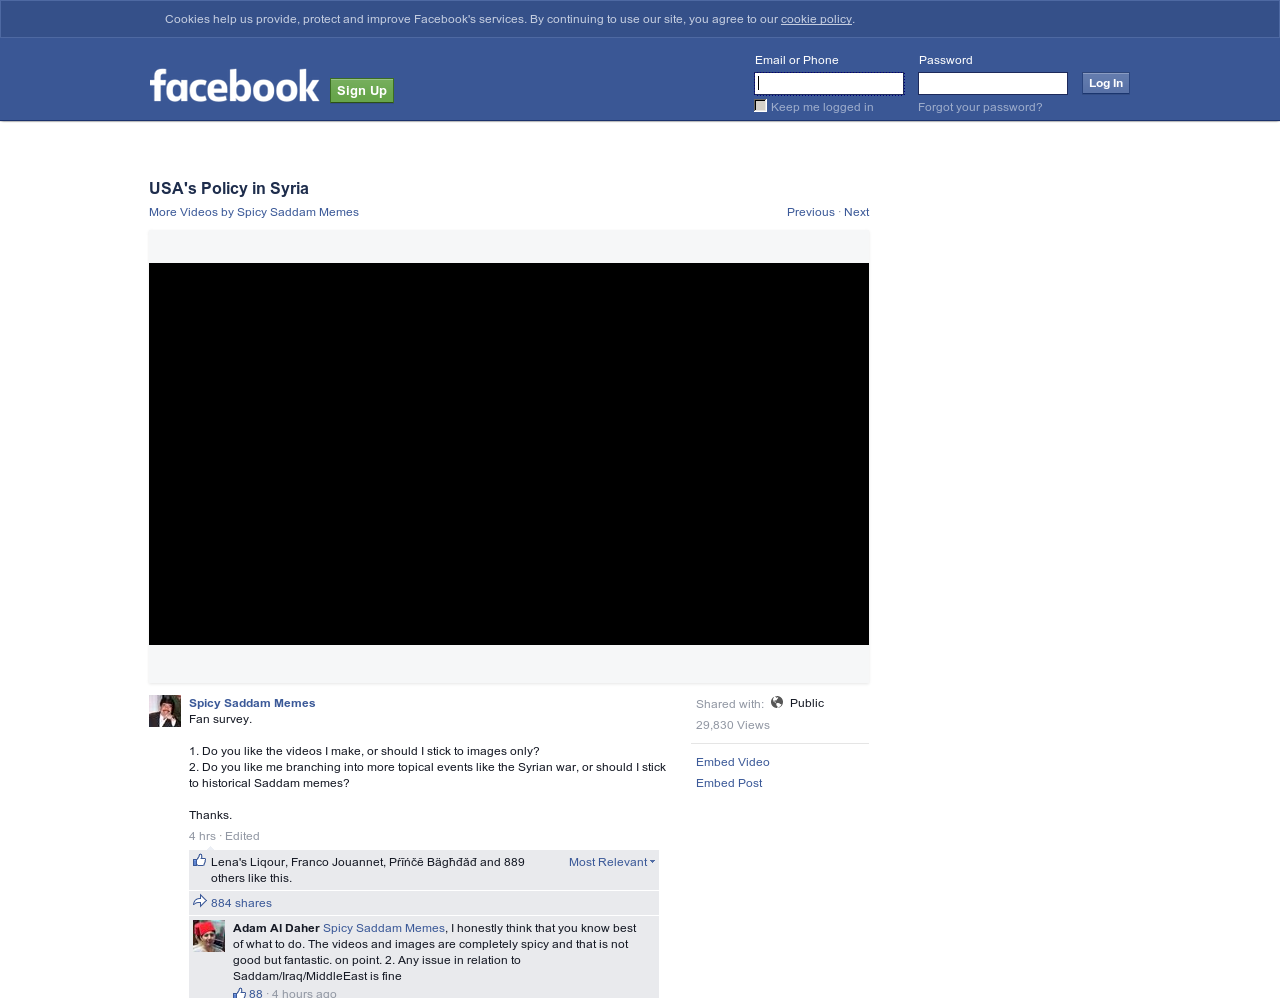
Task: Open Adam Al Daher's profile name link
Action: (x=276, y=928)
